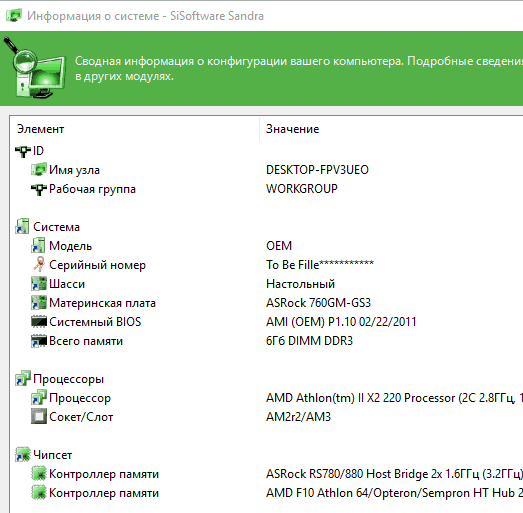Click the To Be Fille serial value
The height and width of the screenshot is (513, 523).
tap(320, 265)
